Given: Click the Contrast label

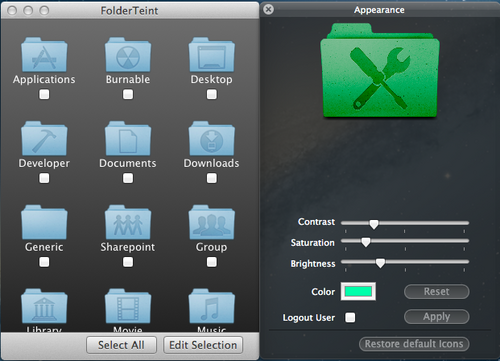Looking at the screenshot, I should click(316, 222).
